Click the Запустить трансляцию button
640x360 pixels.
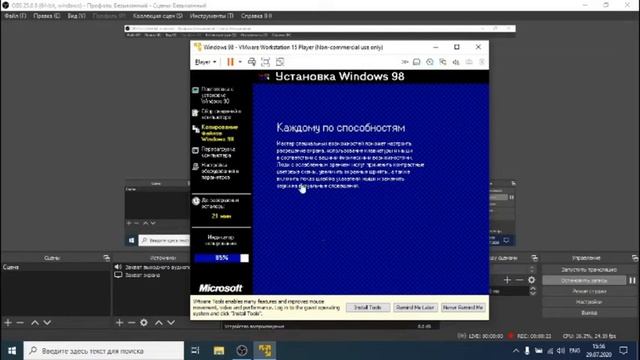point(589,270)
